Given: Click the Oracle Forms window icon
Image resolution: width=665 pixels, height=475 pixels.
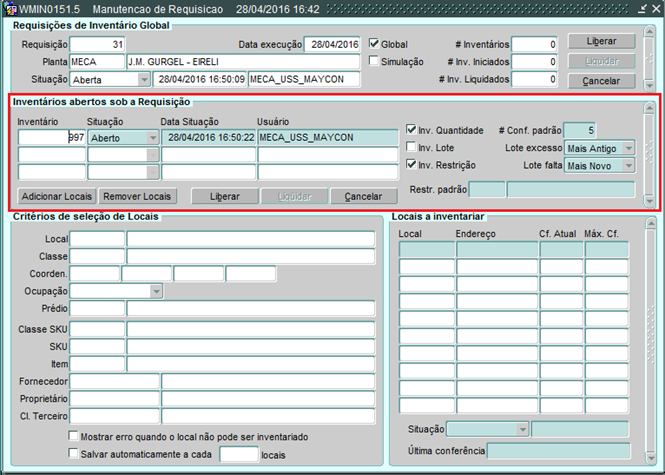Looking at the screenshot, I should (10, 8).
